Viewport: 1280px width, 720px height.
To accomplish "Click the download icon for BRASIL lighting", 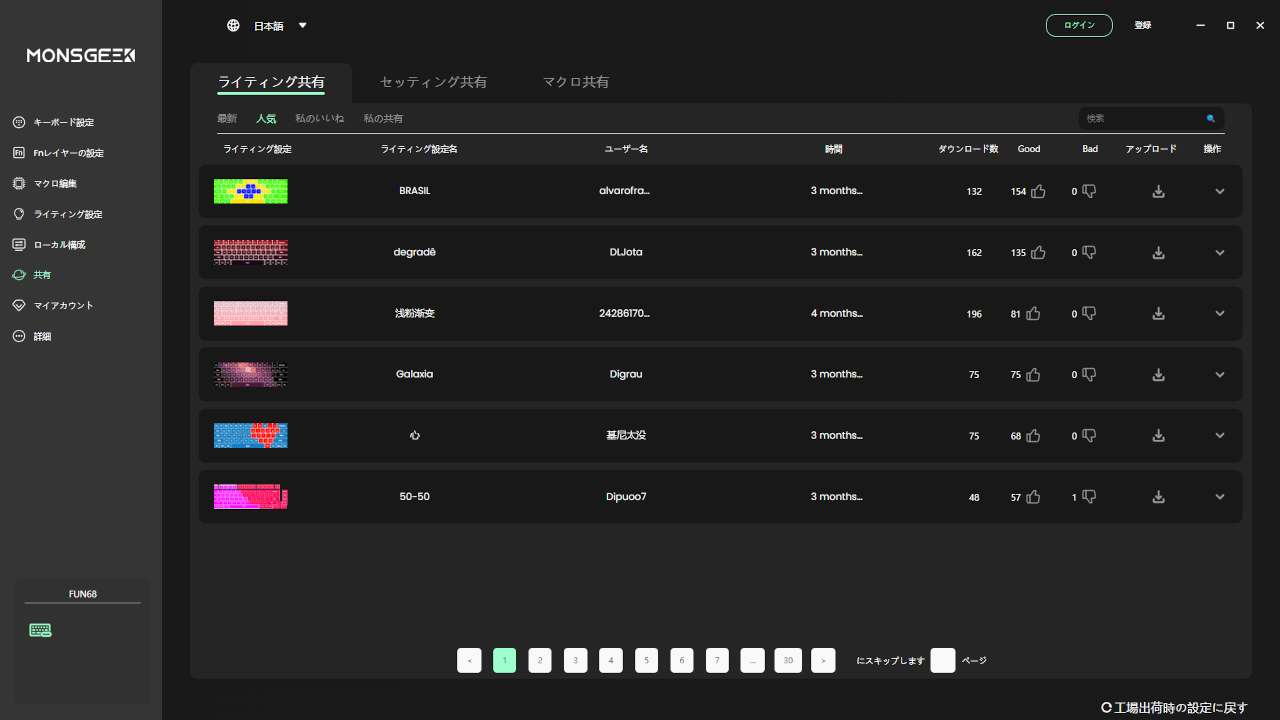I will (x=1158, y=191).
